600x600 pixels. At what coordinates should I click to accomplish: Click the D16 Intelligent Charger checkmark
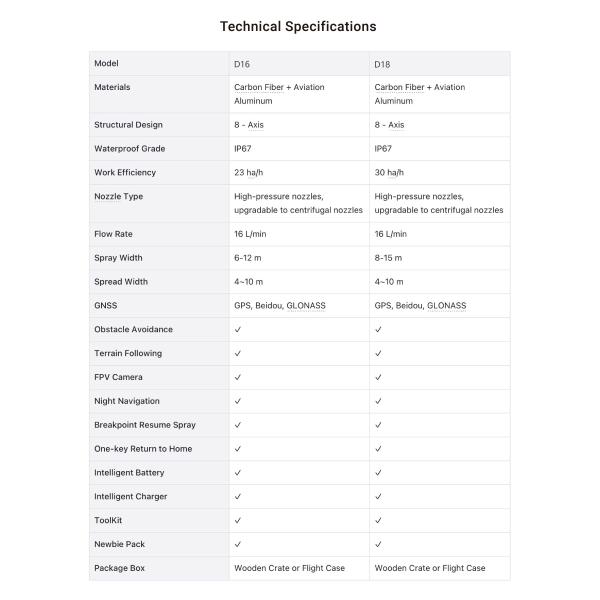click(238, 497)
